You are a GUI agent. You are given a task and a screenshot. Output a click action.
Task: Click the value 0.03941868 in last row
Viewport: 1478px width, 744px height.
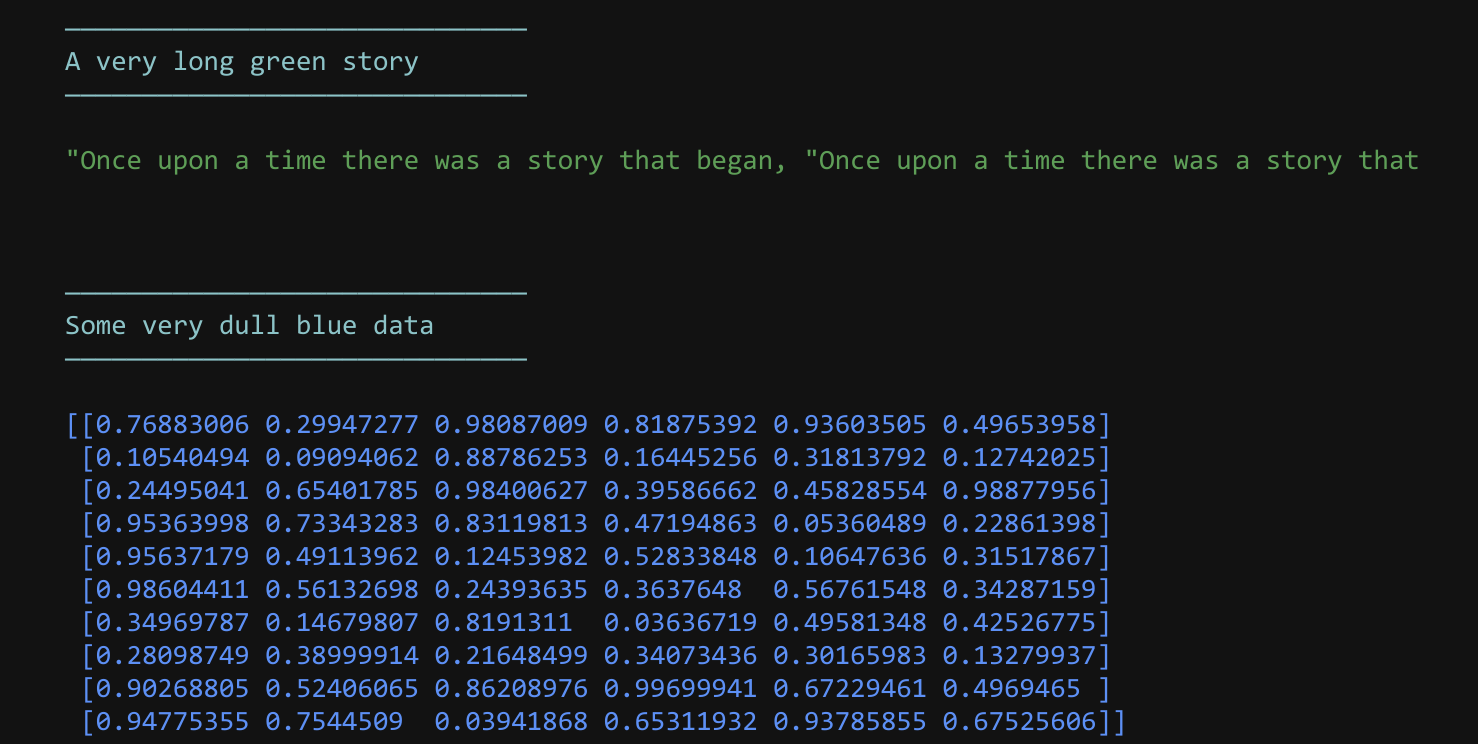(511, 722)
